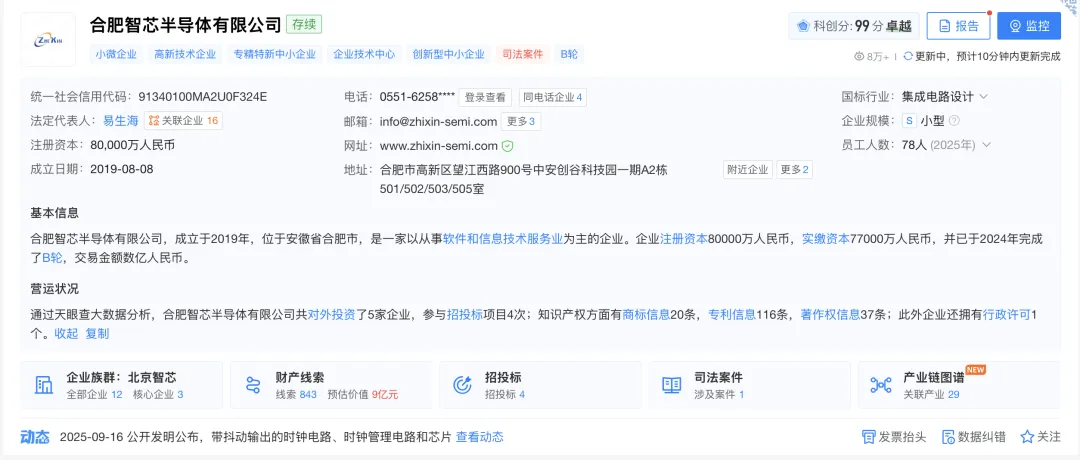Open 招投标 4 count link

[x=505, y=395]
